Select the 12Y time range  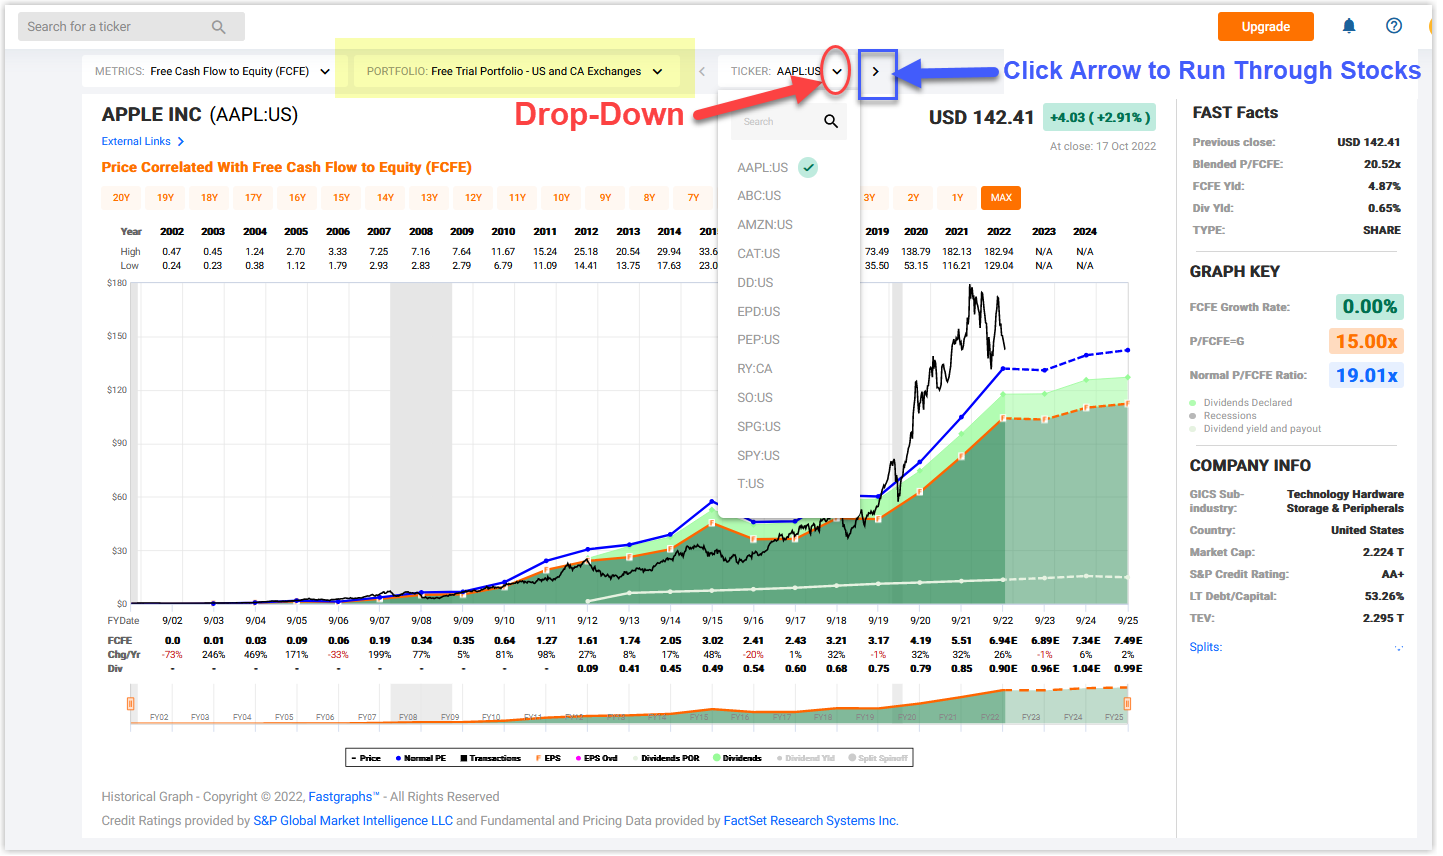pyautogui.click(x=473, y=198)
